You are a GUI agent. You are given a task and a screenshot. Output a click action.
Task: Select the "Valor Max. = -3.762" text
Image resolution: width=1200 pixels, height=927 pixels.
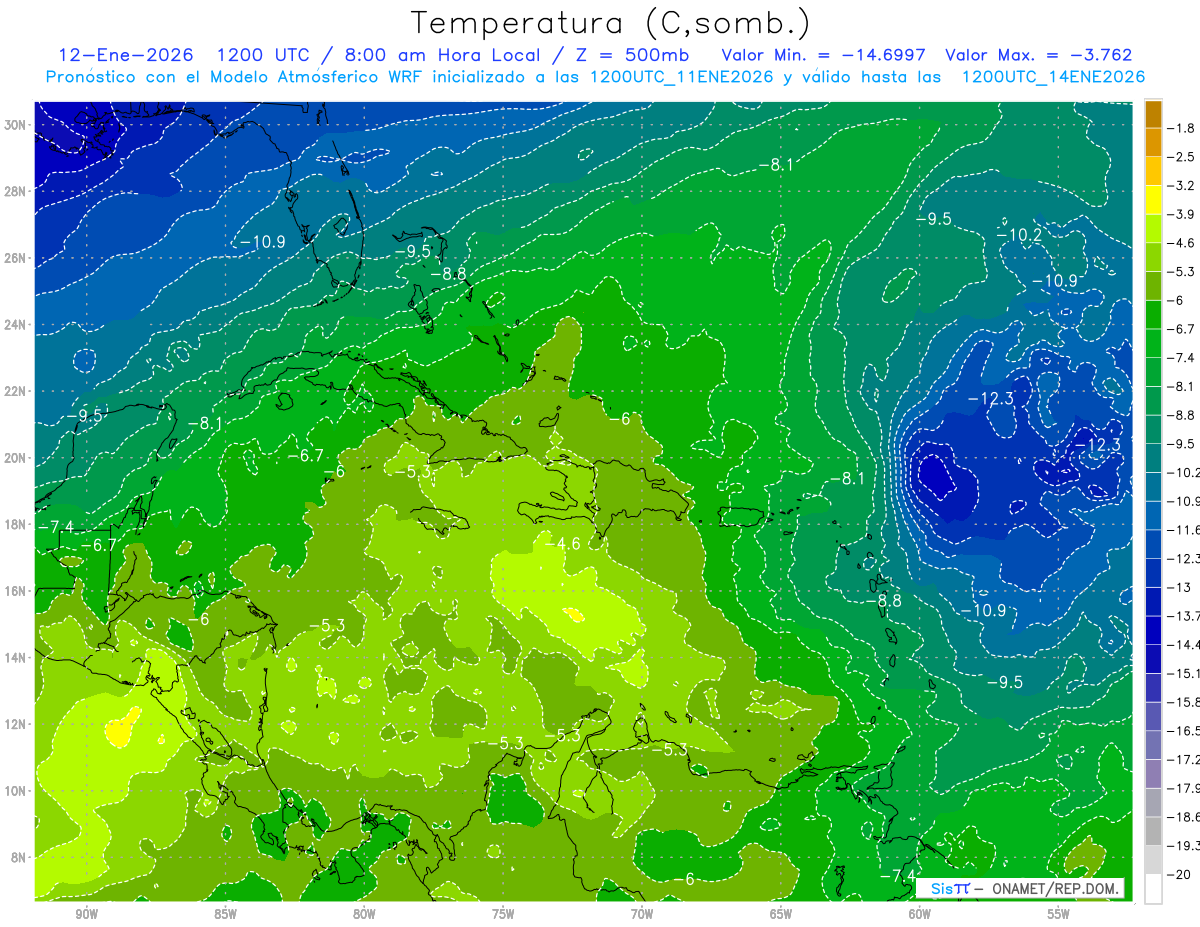pyautogui.click(x=1038, y=55)
